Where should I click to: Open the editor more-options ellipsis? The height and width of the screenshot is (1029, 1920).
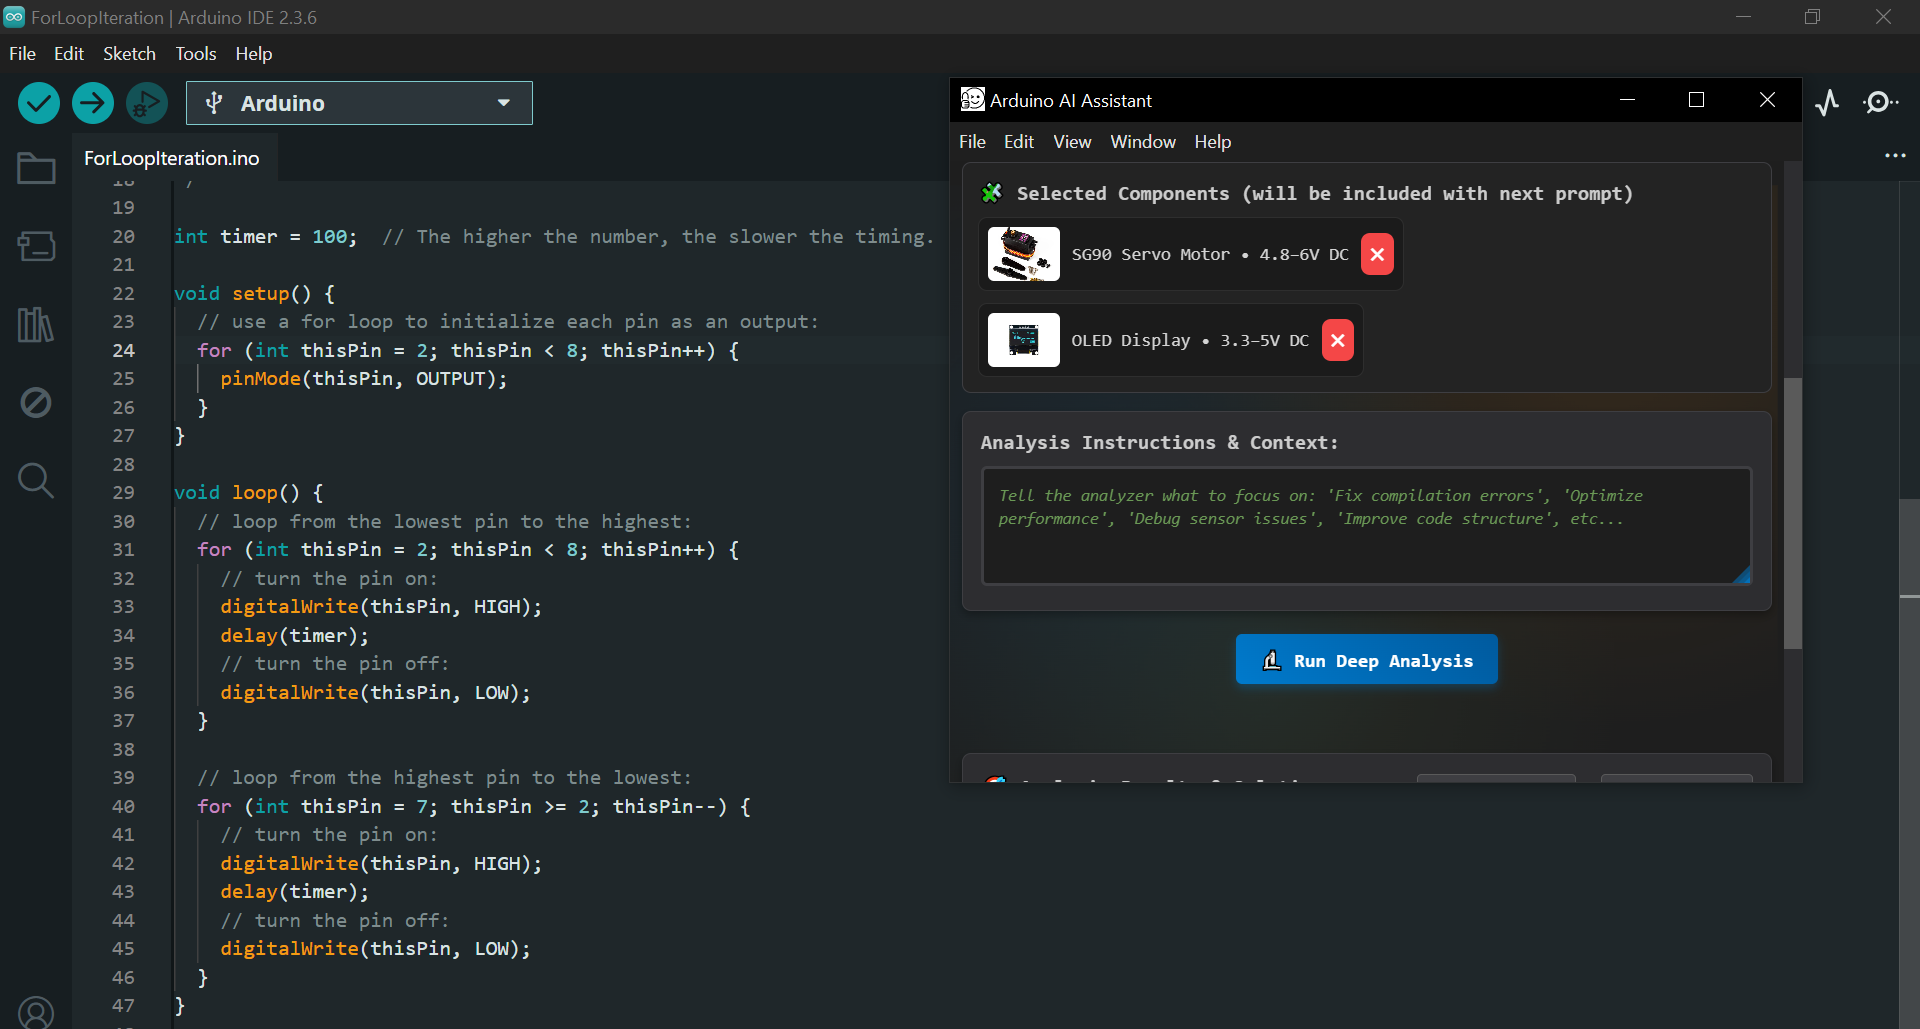coord(1895,156)
